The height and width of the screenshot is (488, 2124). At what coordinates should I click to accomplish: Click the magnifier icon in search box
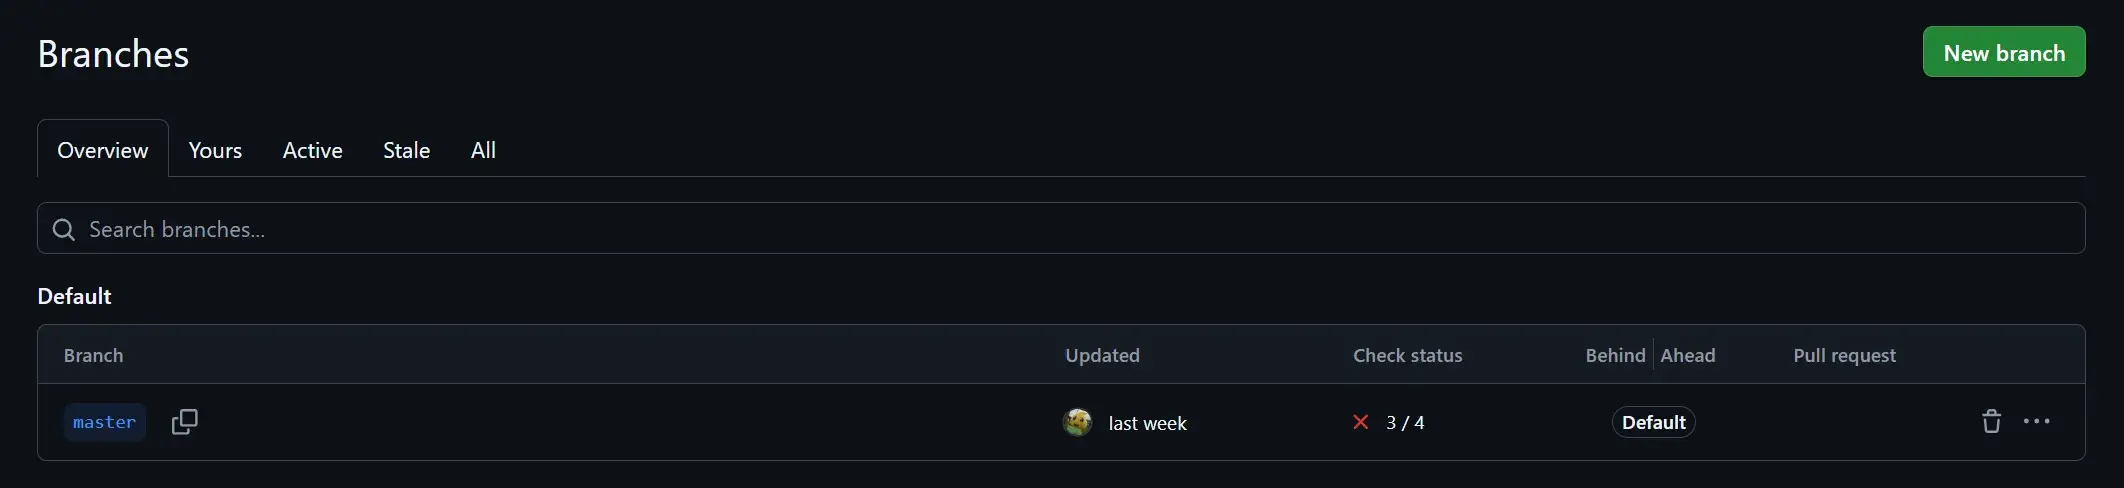tap(64, 229)
